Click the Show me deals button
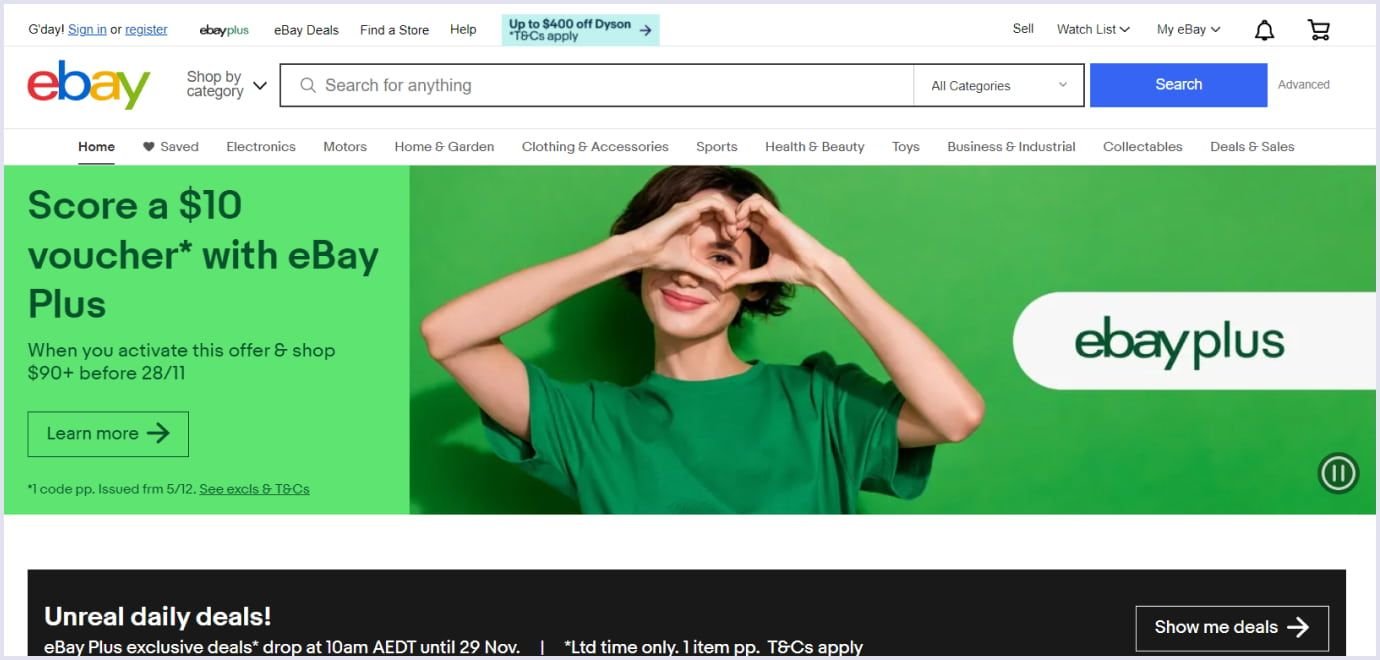 coord(1232,628)
